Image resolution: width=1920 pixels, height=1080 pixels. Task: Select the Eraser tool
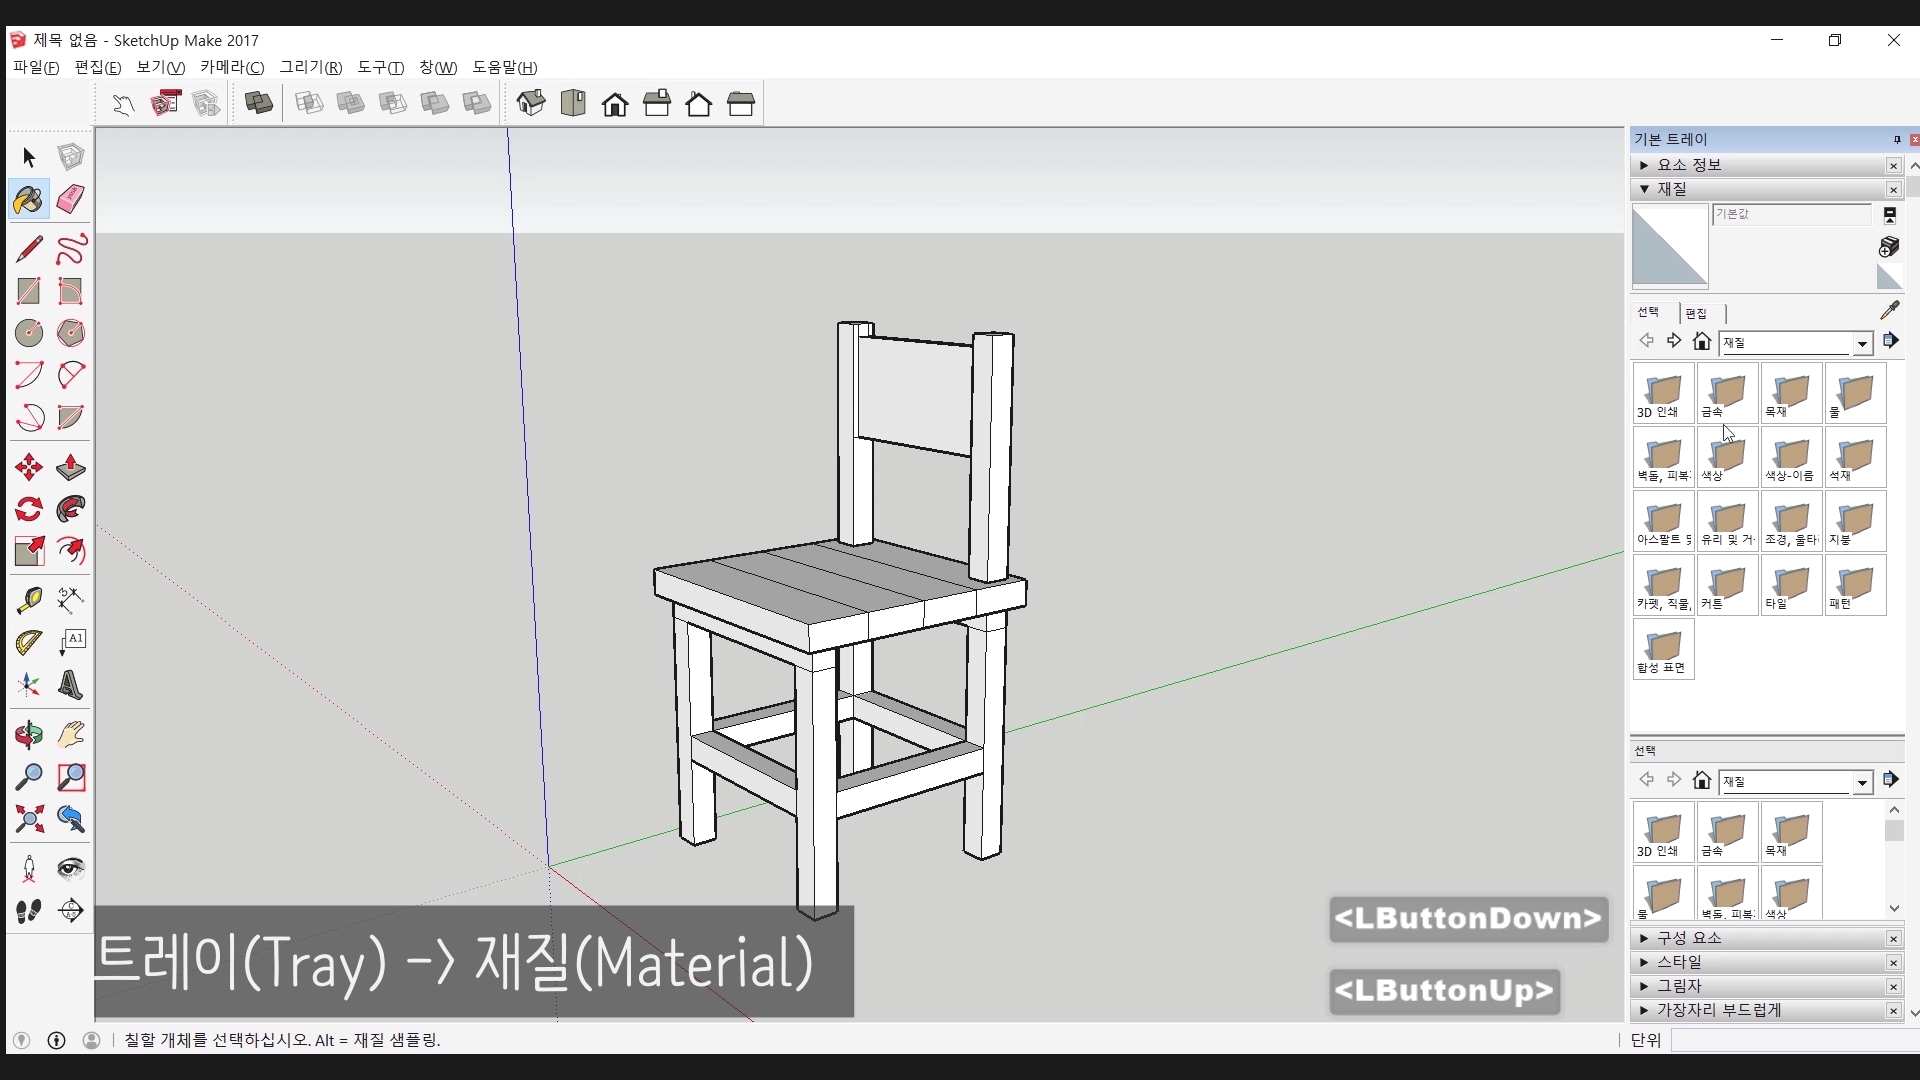70,199
